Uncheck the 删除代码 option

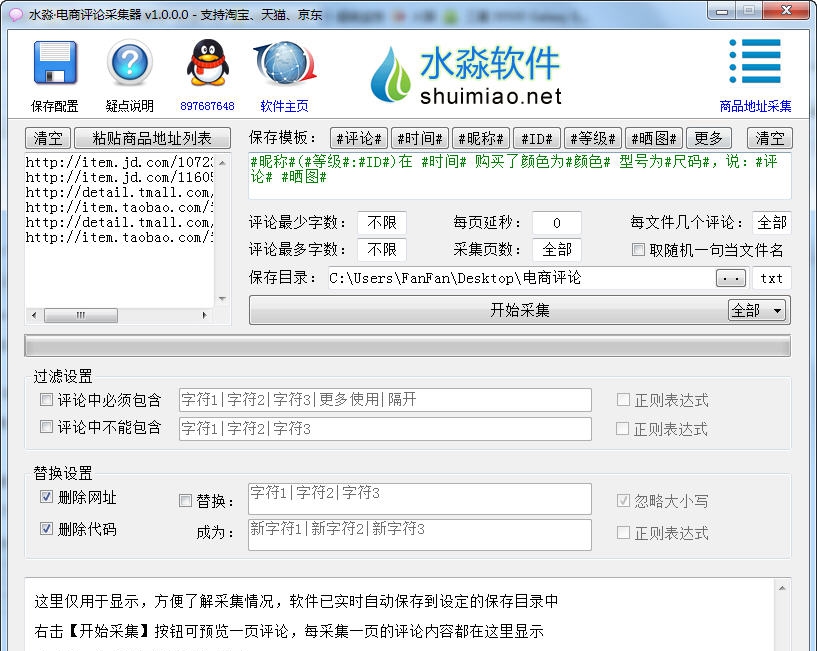coord(45,526)
